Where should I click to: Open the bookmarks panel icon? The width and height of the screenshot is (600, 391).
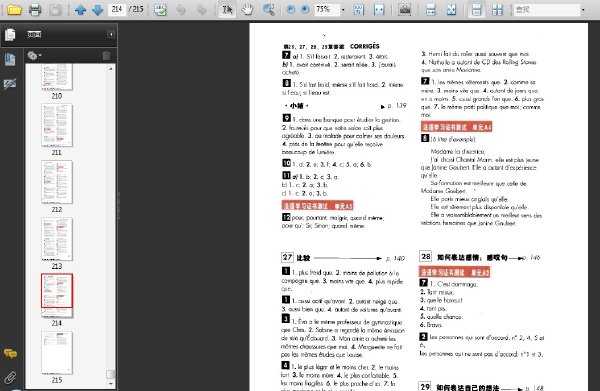10,59
